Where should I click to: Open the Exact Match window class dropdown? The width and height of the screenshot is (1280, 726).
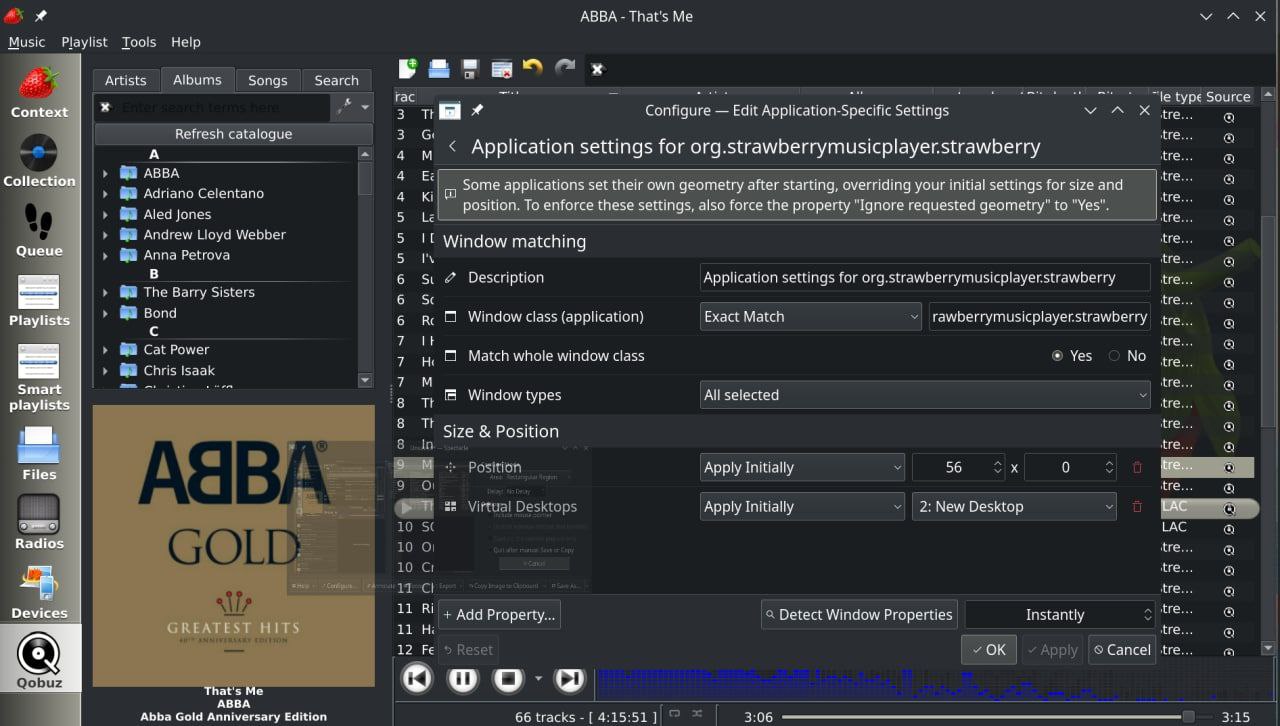tap(810, 317)
